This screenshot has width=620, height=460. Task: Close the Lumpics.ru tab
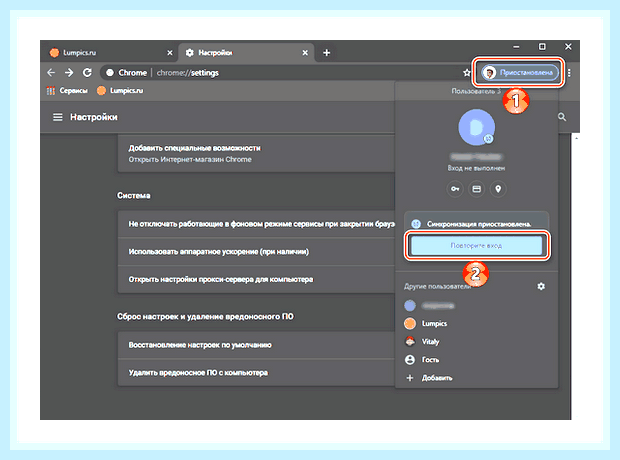tap(170, 53)
